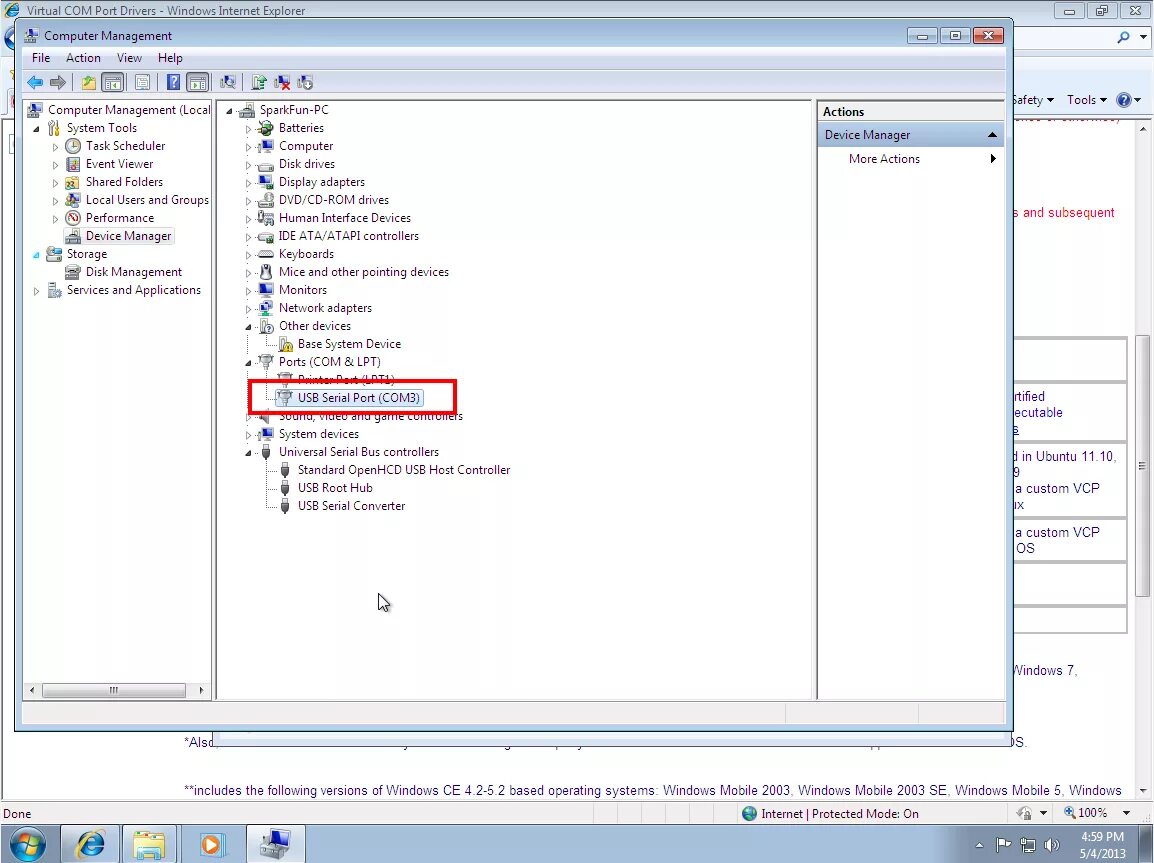
Task: Collapse Device Manager actions header arrow
Action: 992,135
